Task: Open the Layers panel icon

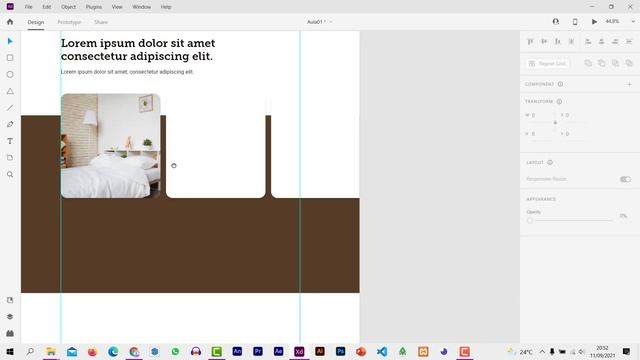Action: point(10,317)
